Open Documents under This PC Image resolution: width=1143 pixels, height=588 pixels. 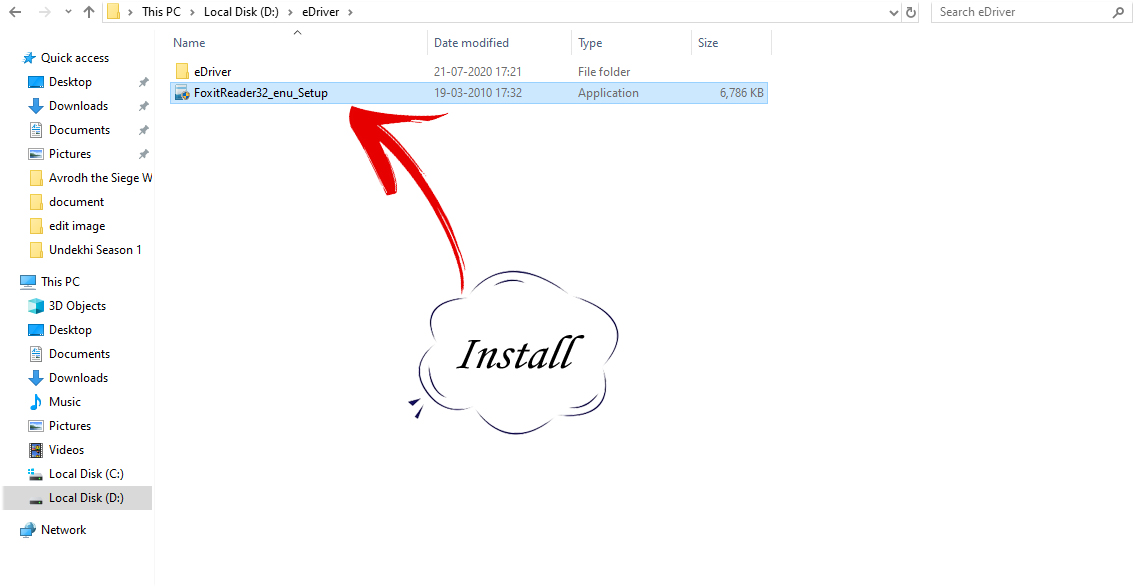79,354
